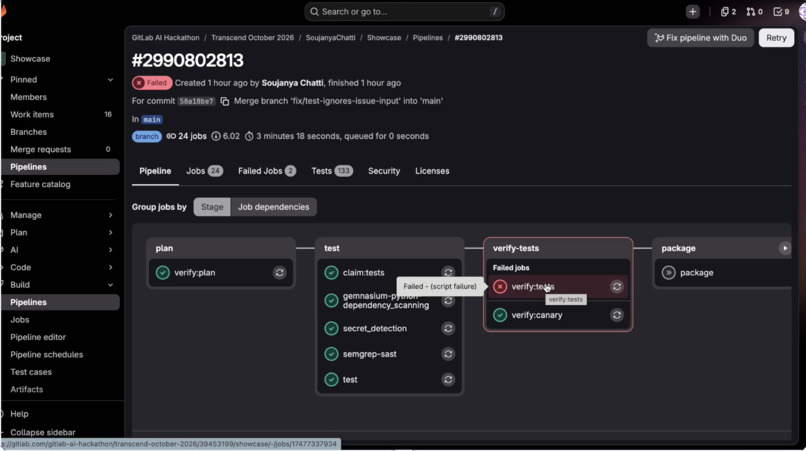Open Artifacts in sidebar
Image resolution: width=806 pixels, height=451 pixels.
tap(27, 389)
